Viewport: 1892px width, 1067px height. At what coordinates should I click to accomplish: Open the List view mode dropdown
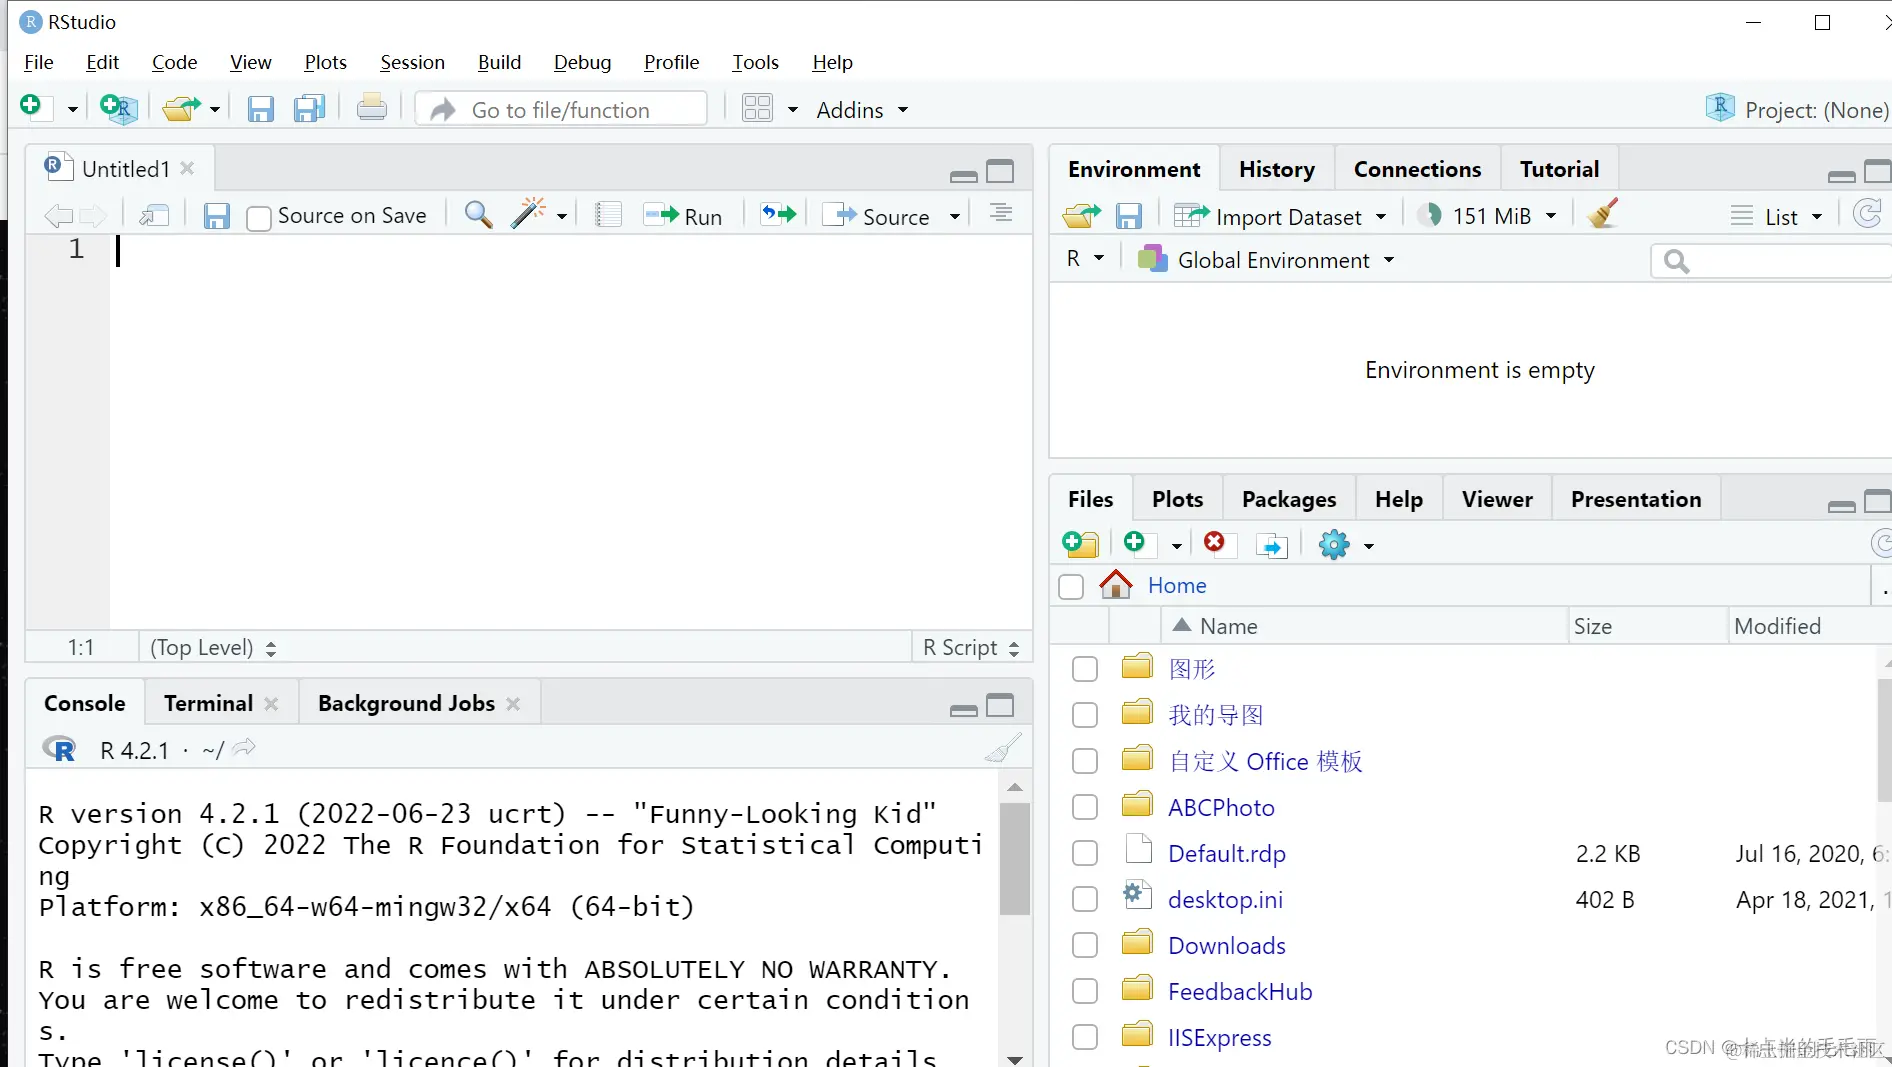(x=1777, y=216)
